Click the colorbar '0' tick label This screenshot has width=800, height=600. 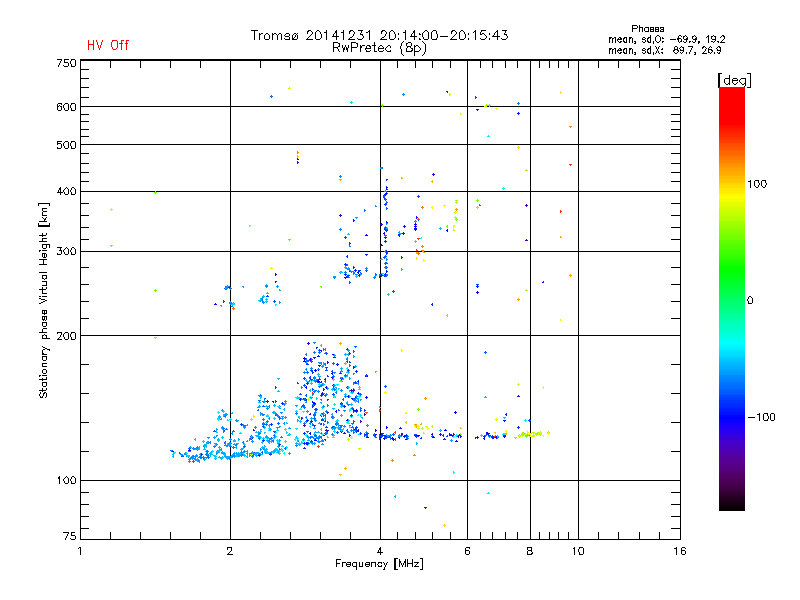click(x=750, y=301)
